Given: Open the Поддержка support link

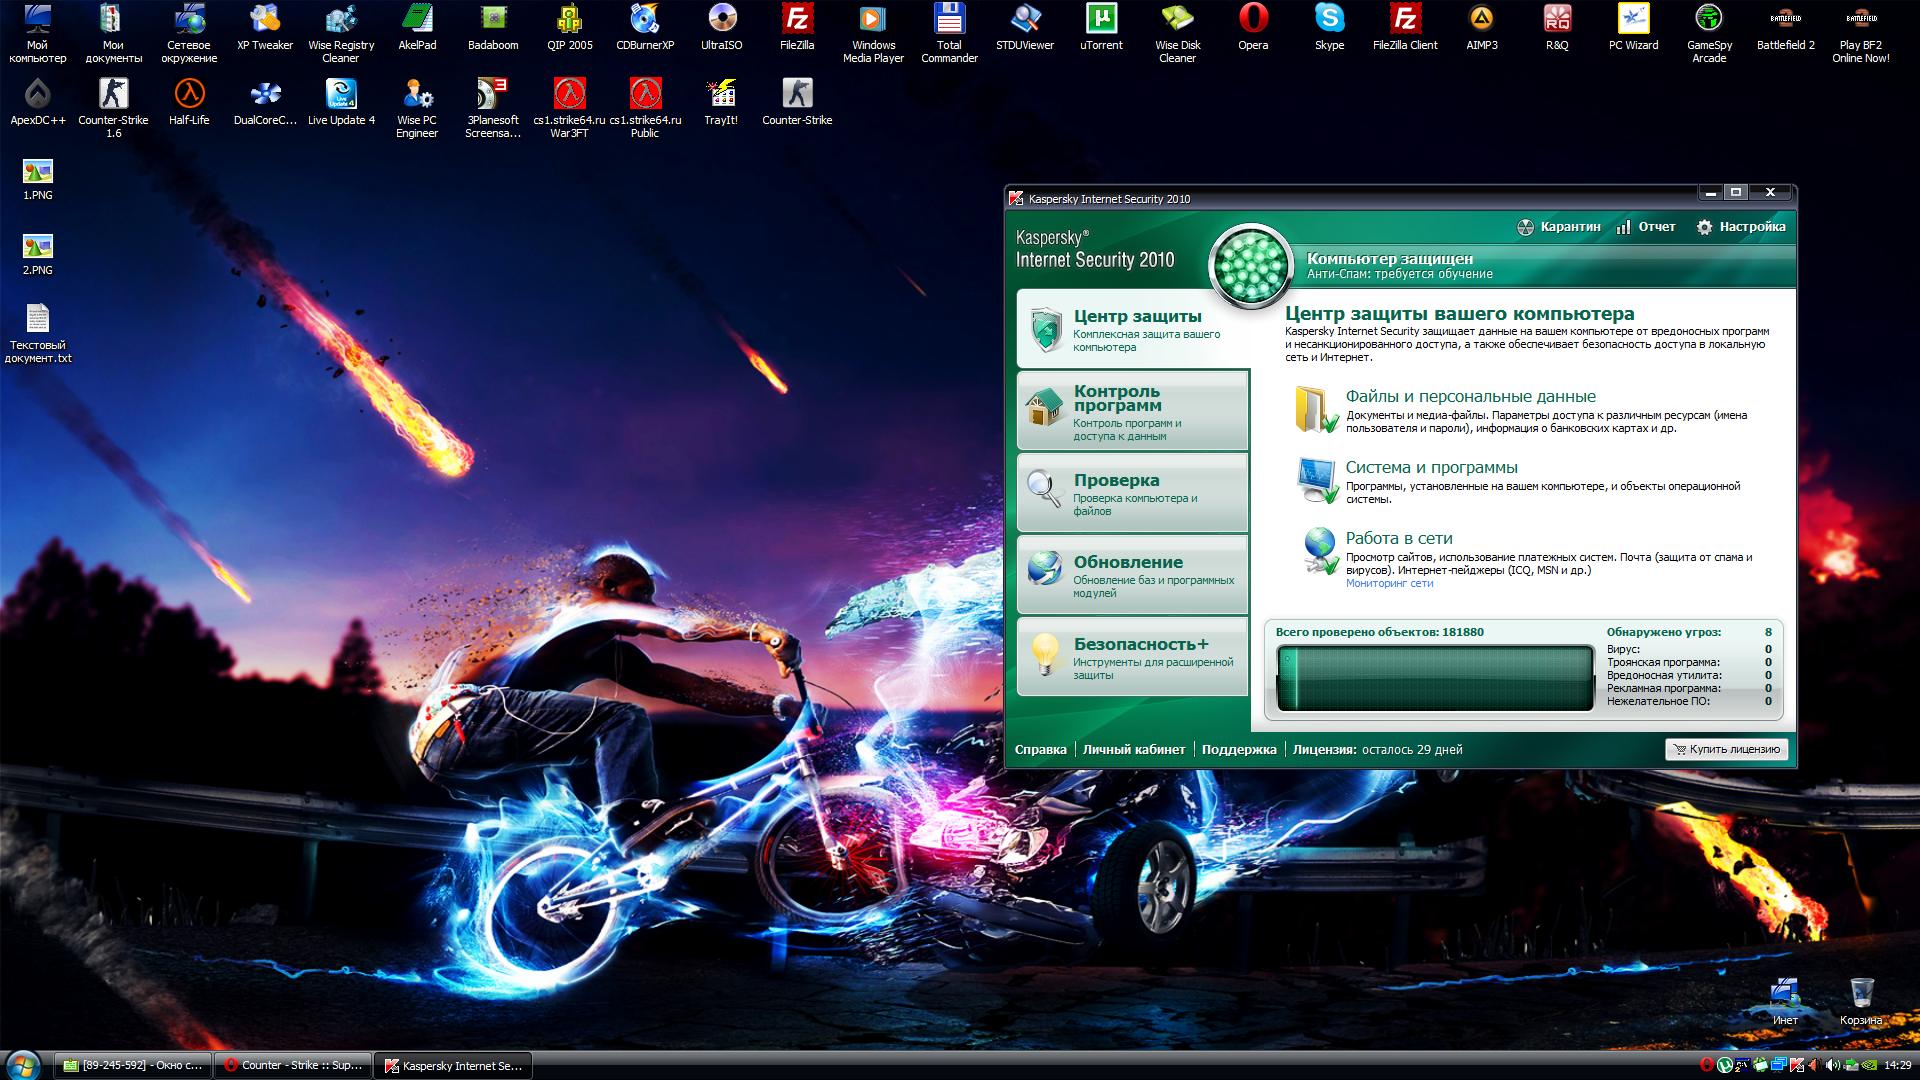Looking at the screenshot, I should click(1239, 749).
